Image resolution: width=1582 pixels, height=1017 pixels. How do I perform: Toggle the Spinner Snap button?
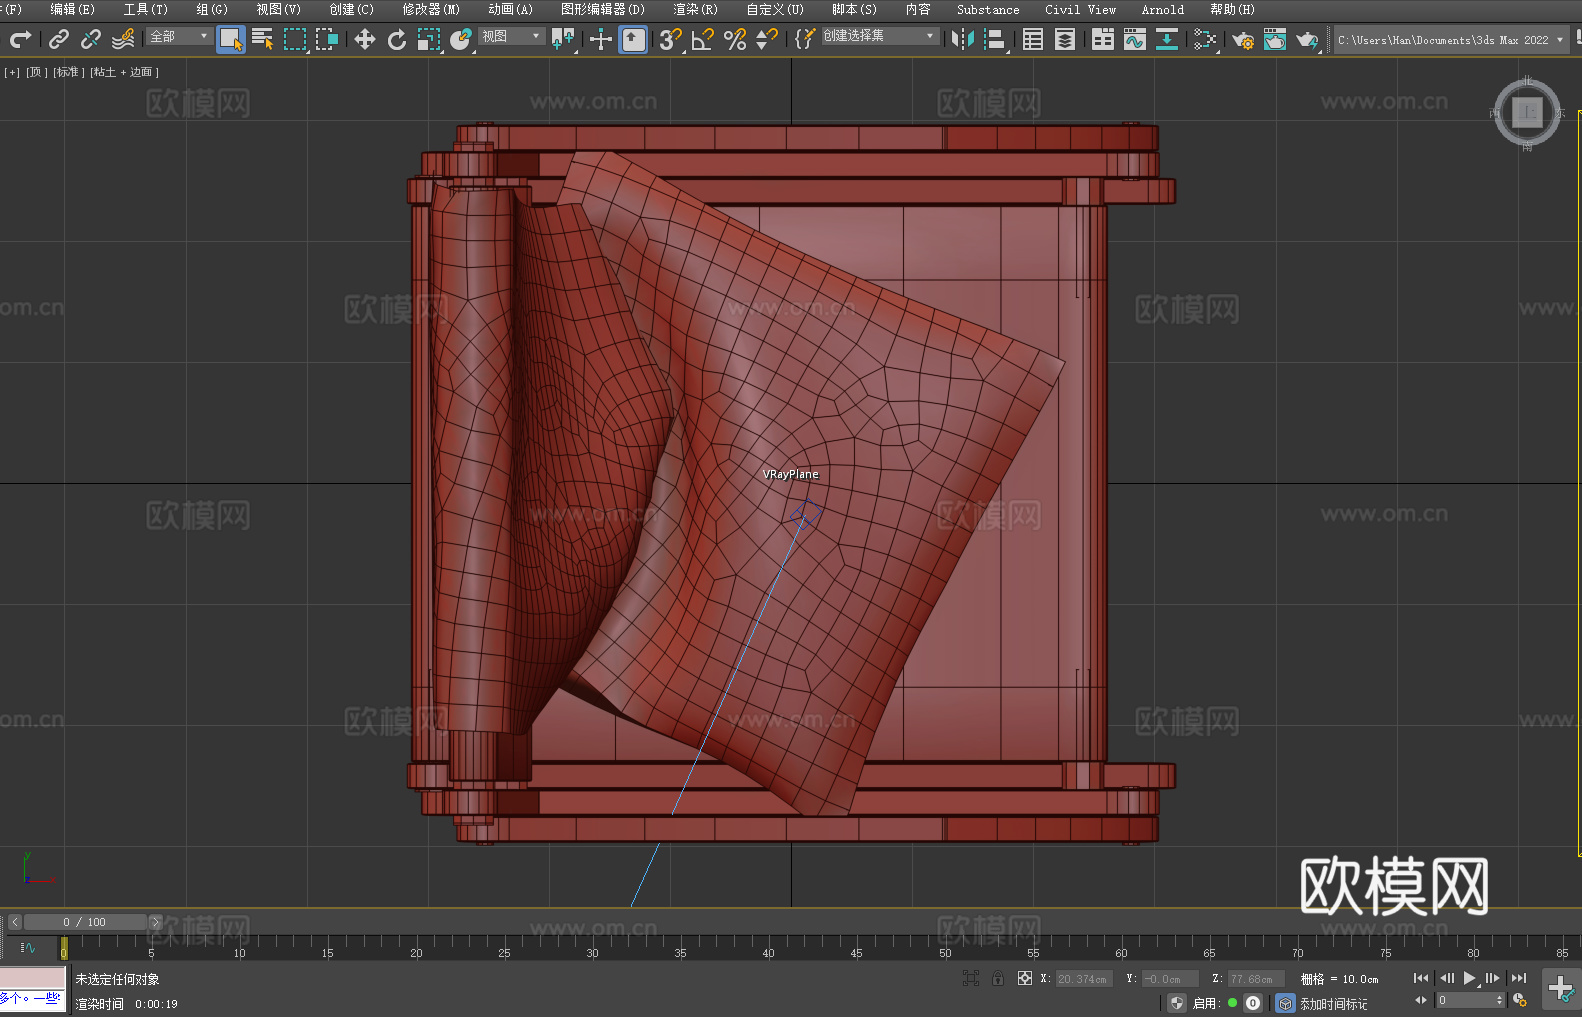(x=767, y=39)
